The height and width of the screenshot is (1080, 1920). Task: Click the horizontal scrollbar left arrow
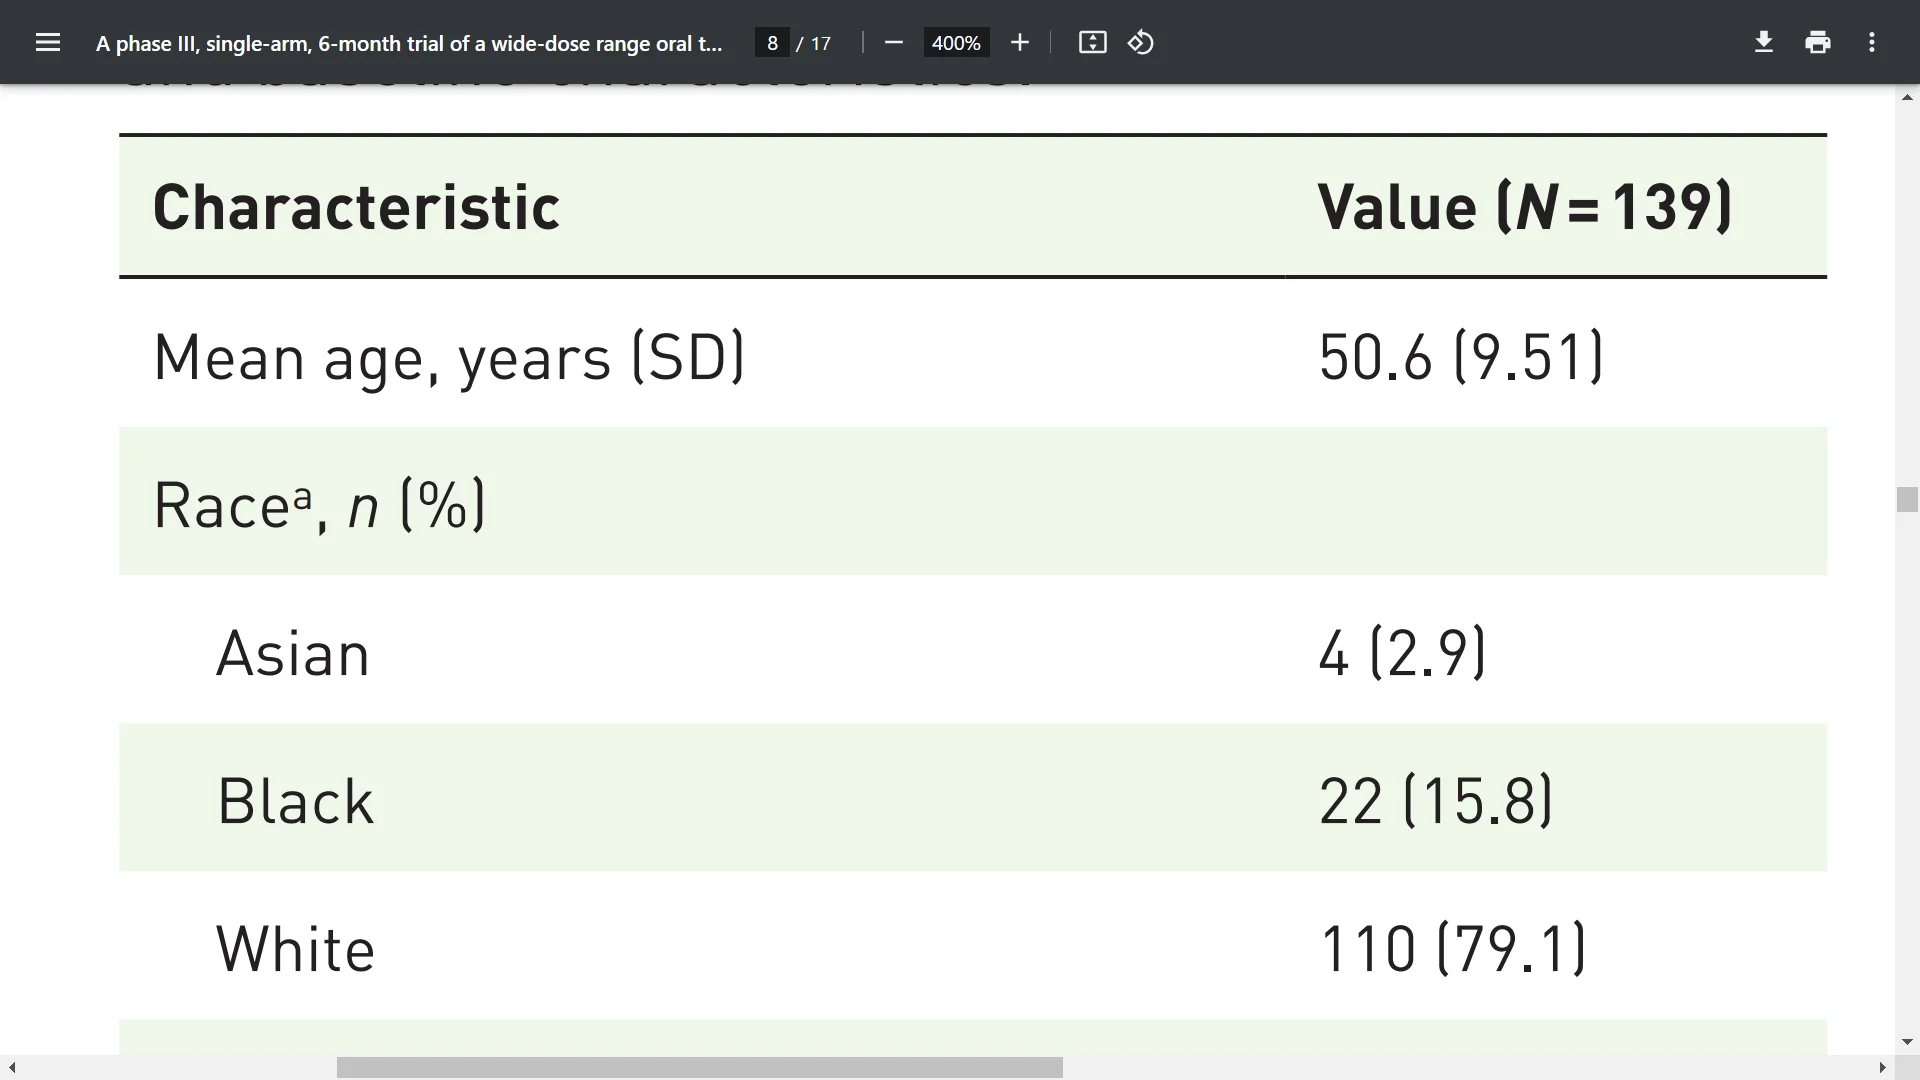[x=12, y=1068]
